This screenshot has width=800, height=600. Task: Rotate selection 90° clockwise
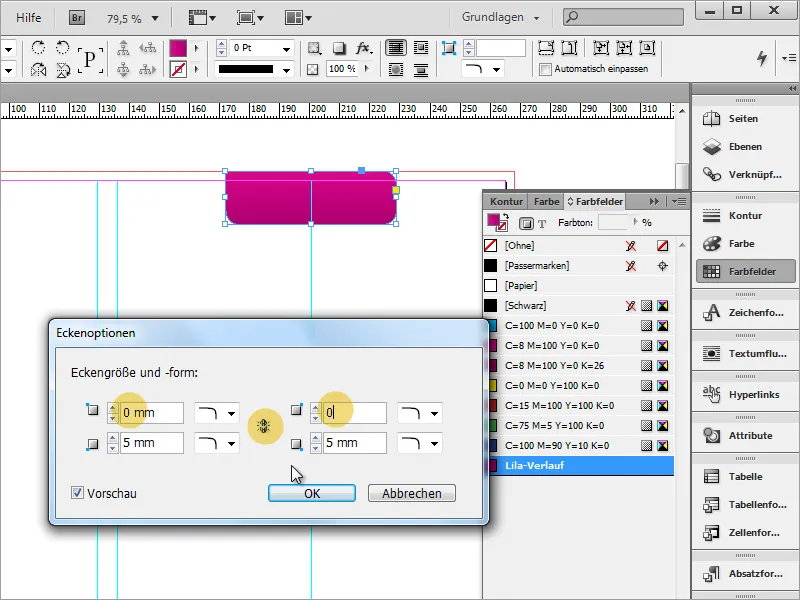(38, 48)
